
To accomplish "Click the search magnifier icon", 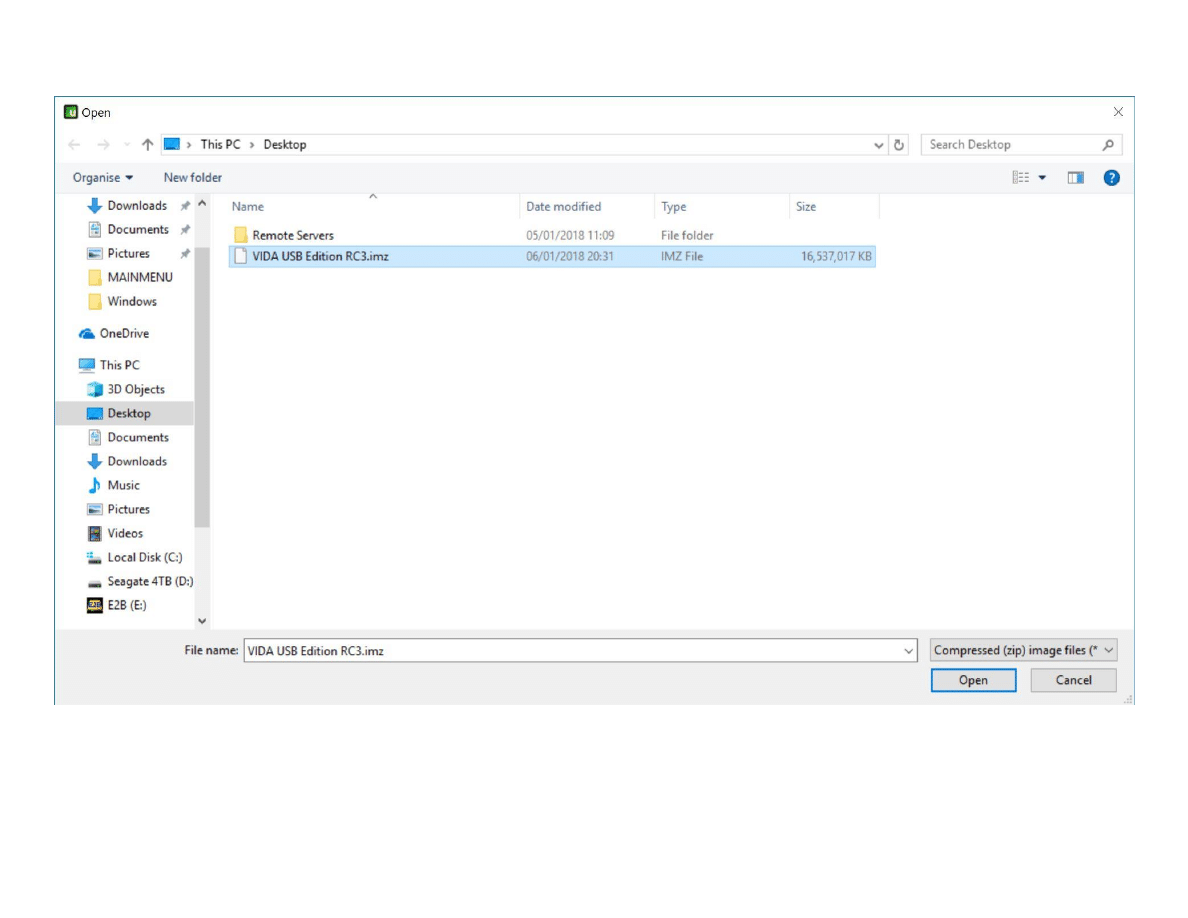I will click(1108, 145).
